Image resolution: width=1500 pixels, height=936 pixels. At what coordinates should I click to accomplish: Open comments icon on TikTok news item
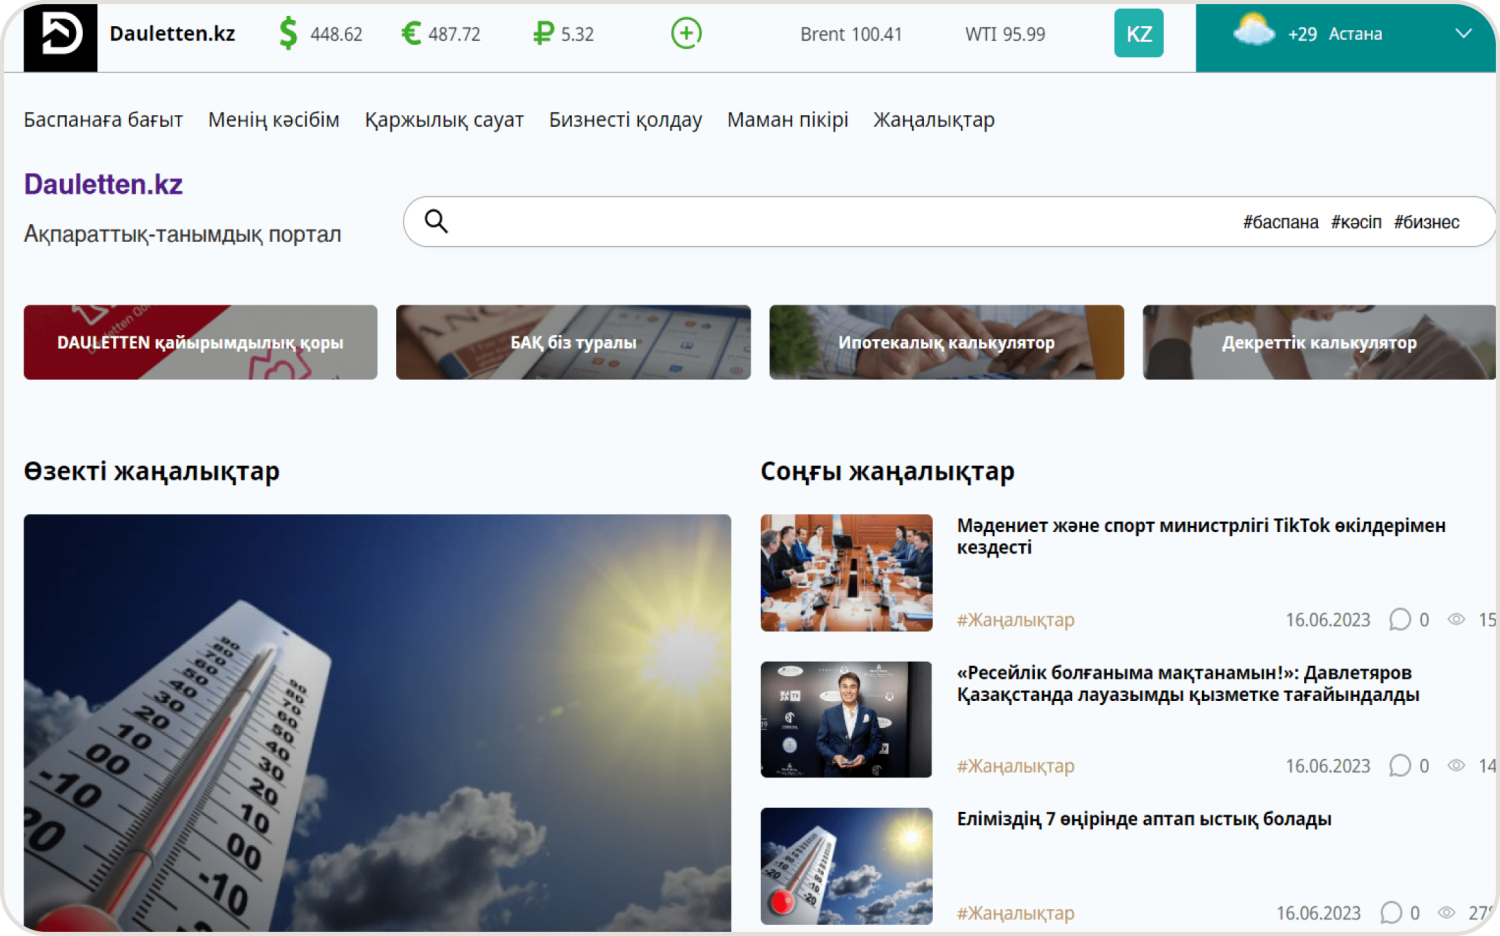point(1400,620)
